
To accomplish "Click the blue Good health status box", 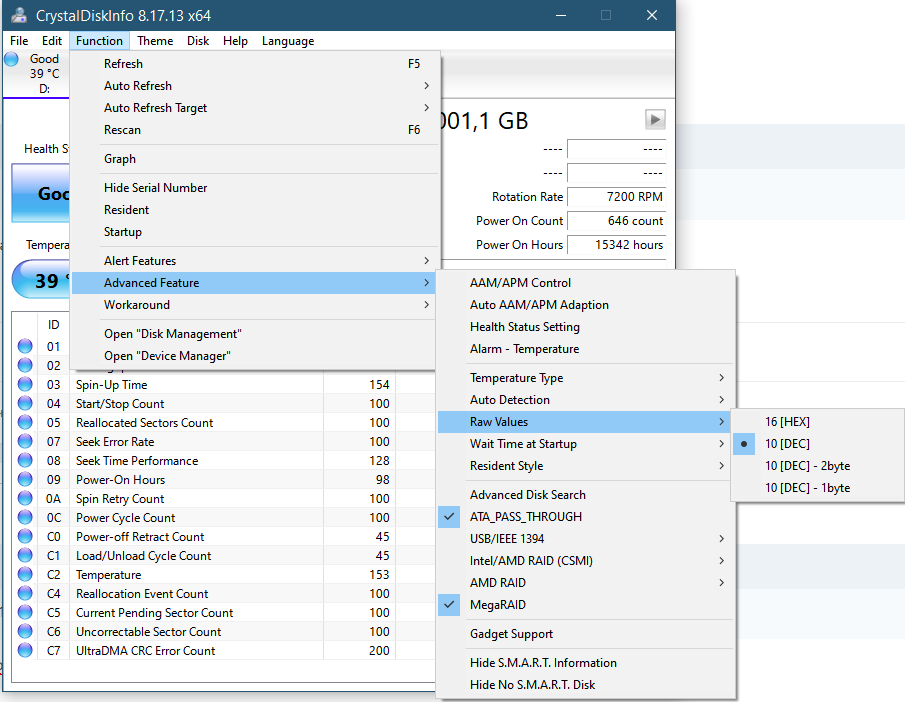I will (x=40, y=193).
